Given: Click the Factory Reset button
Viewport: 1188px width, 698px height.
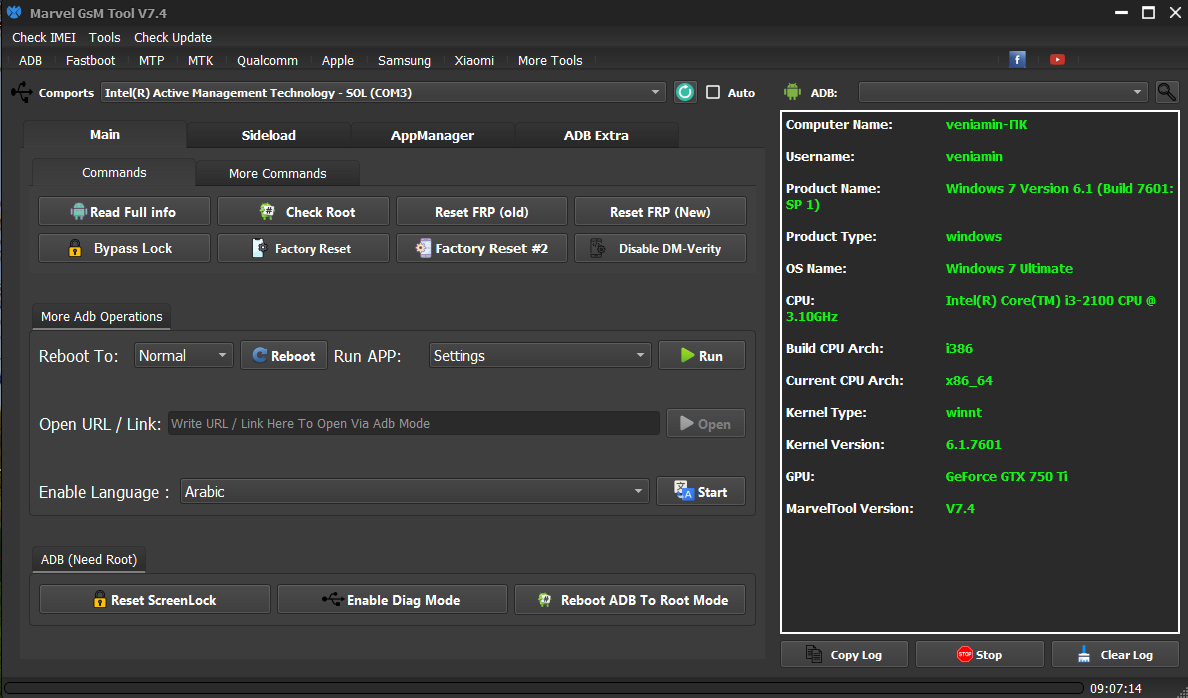Looking at the screenshot, I should [303, 248].
